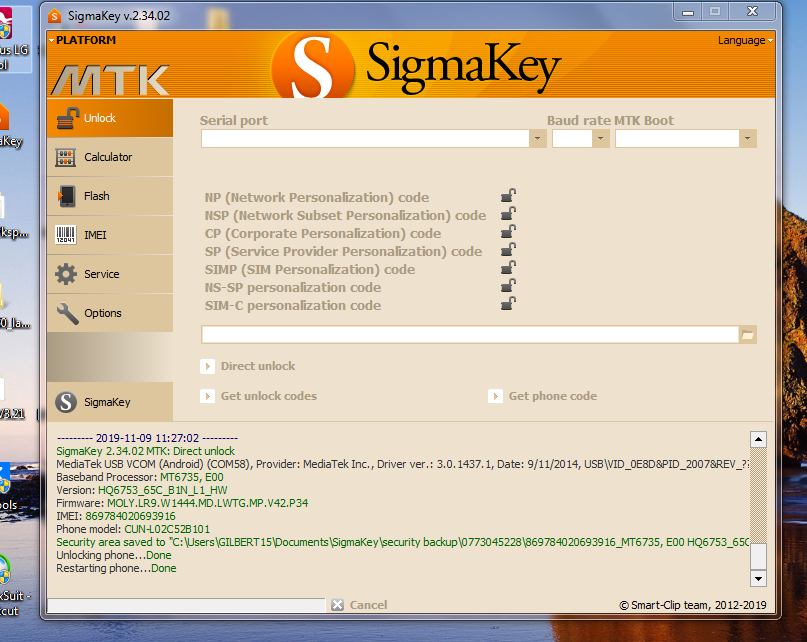The height and width of the screenshot is (642, 807).
Task: Click the log scrollbar thumb
Action: point(758,557)
